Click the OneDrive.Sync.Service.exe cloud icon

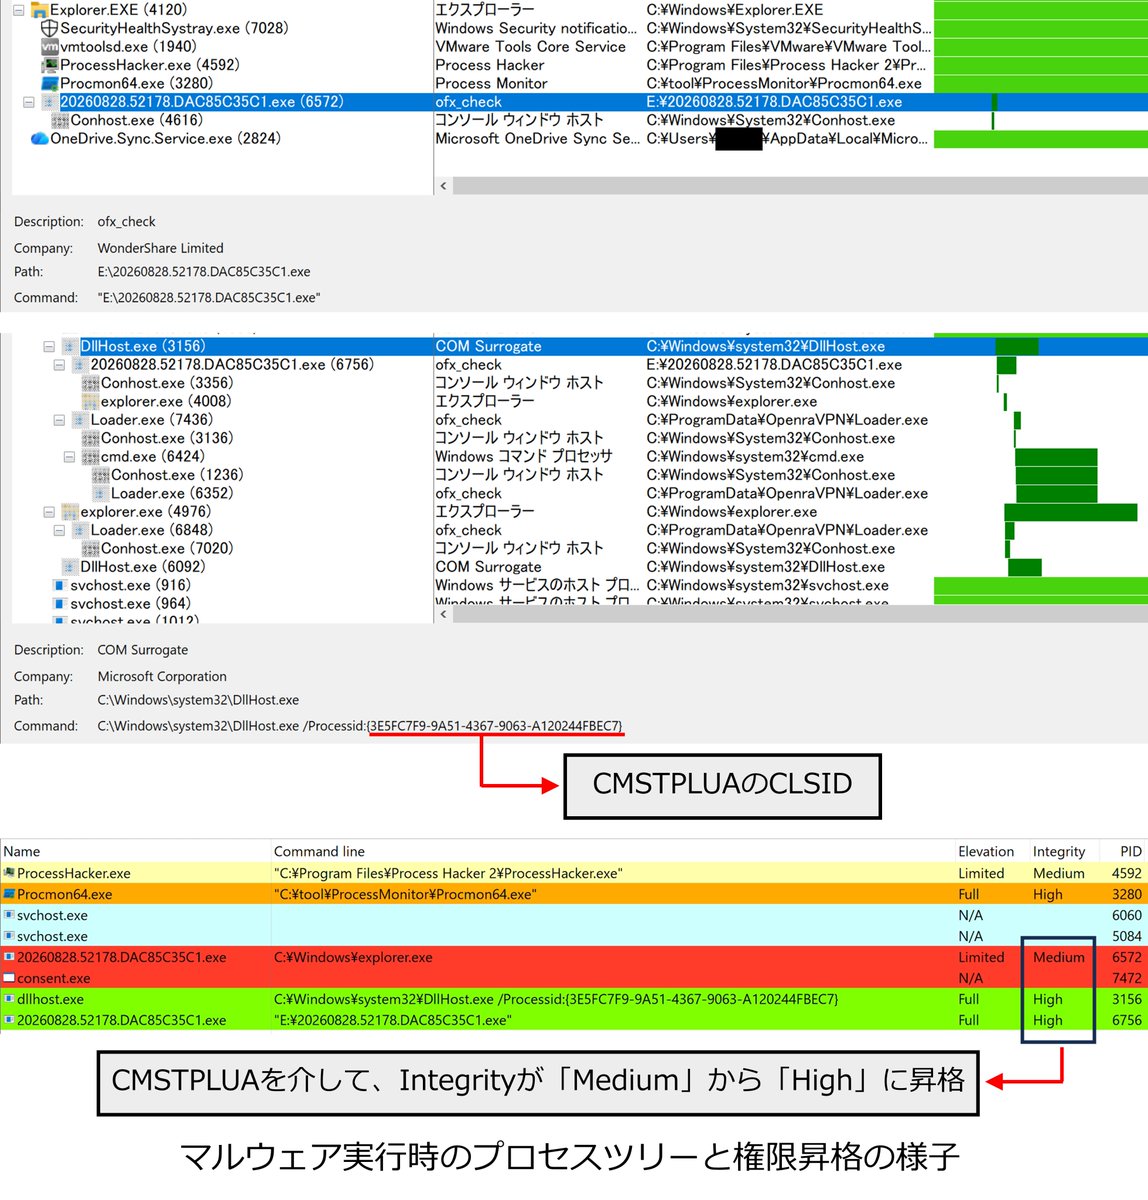pos(39,139)
